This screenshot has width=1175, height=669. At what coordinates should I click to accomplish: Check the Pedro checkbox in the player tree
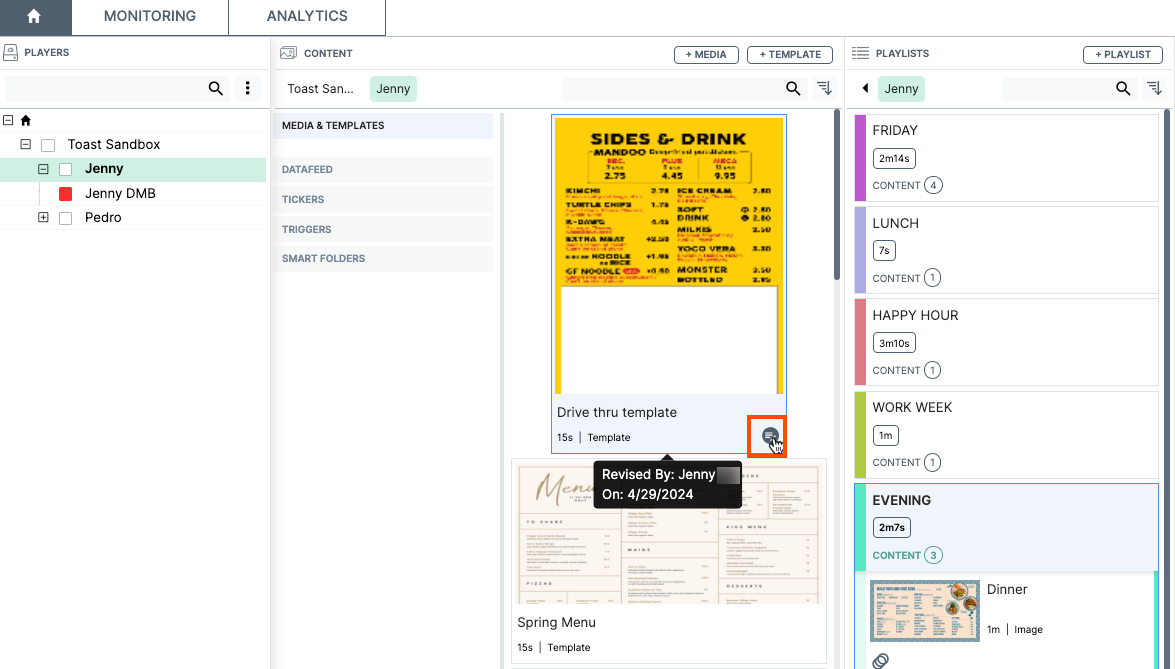(x=67, y=217)
